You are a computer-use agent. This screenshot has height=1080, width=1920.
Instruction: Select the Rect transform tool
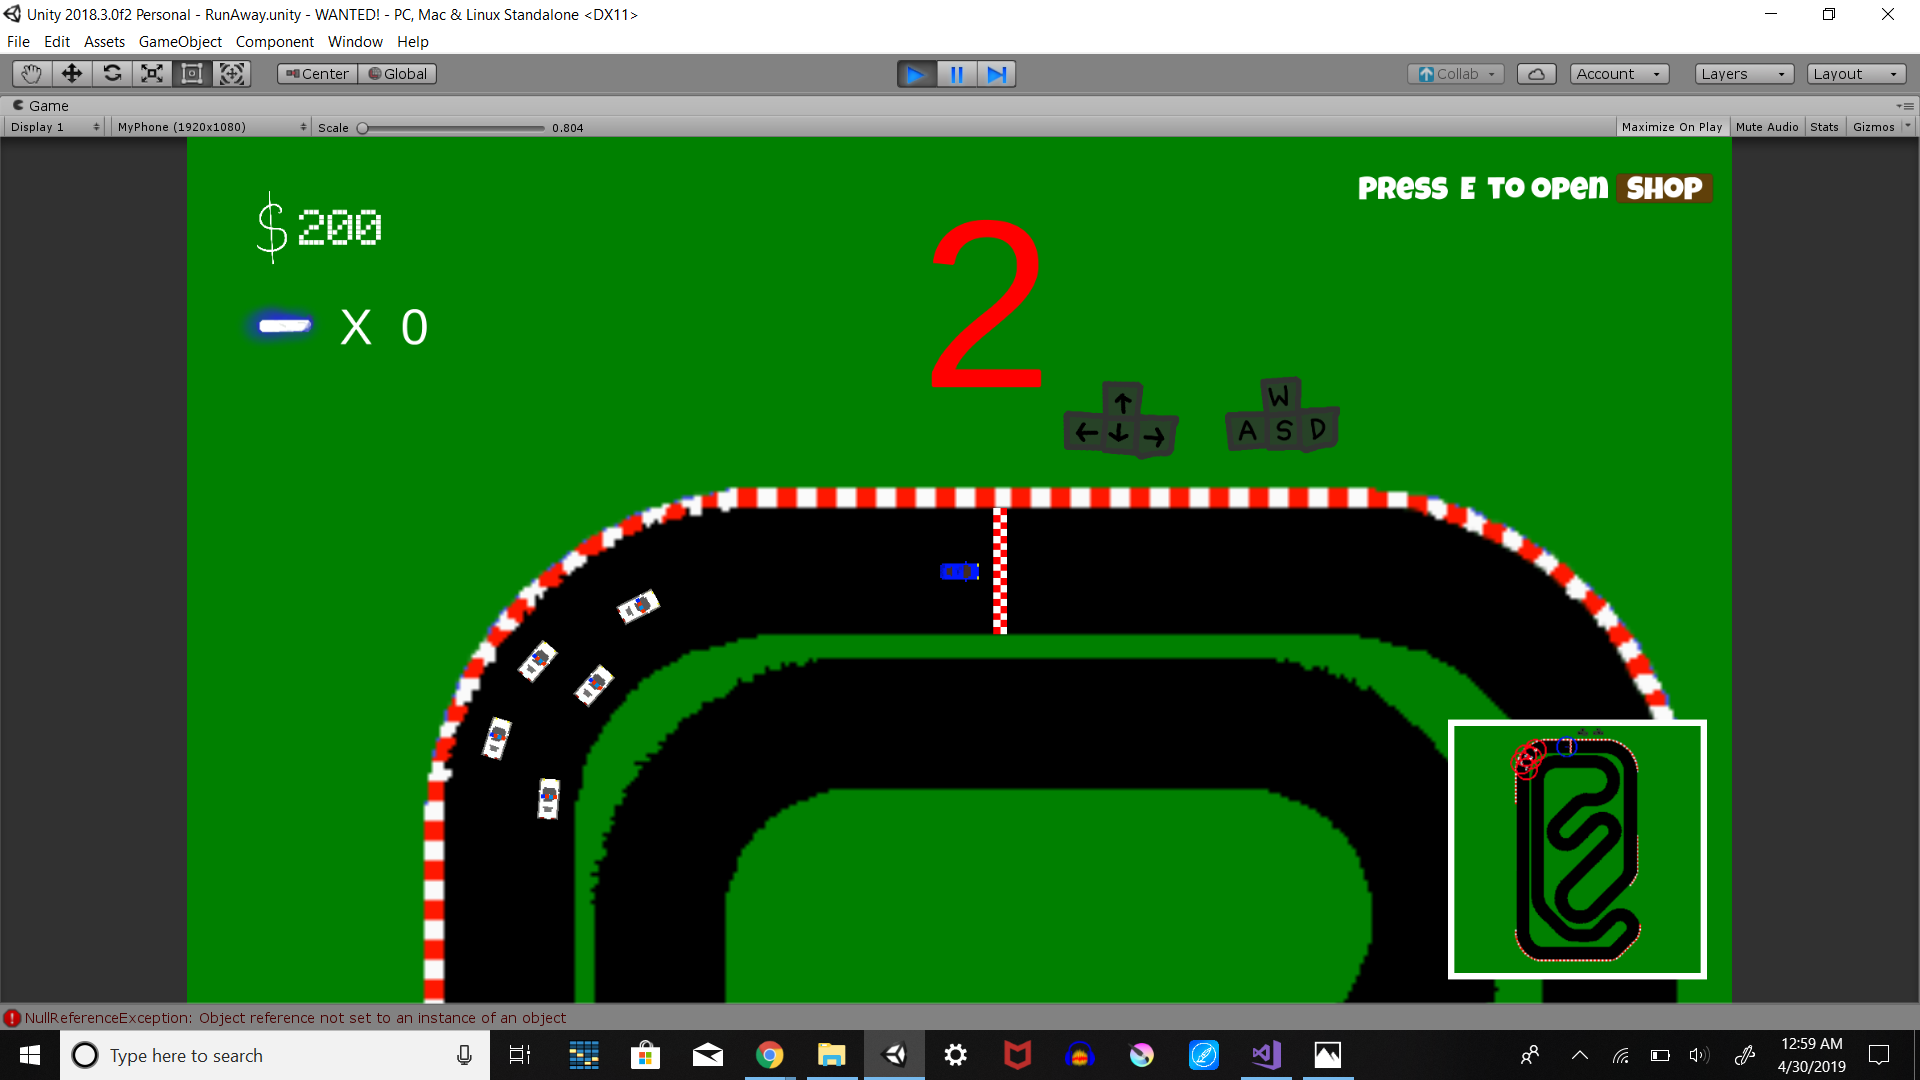click(x=192, y=74)
